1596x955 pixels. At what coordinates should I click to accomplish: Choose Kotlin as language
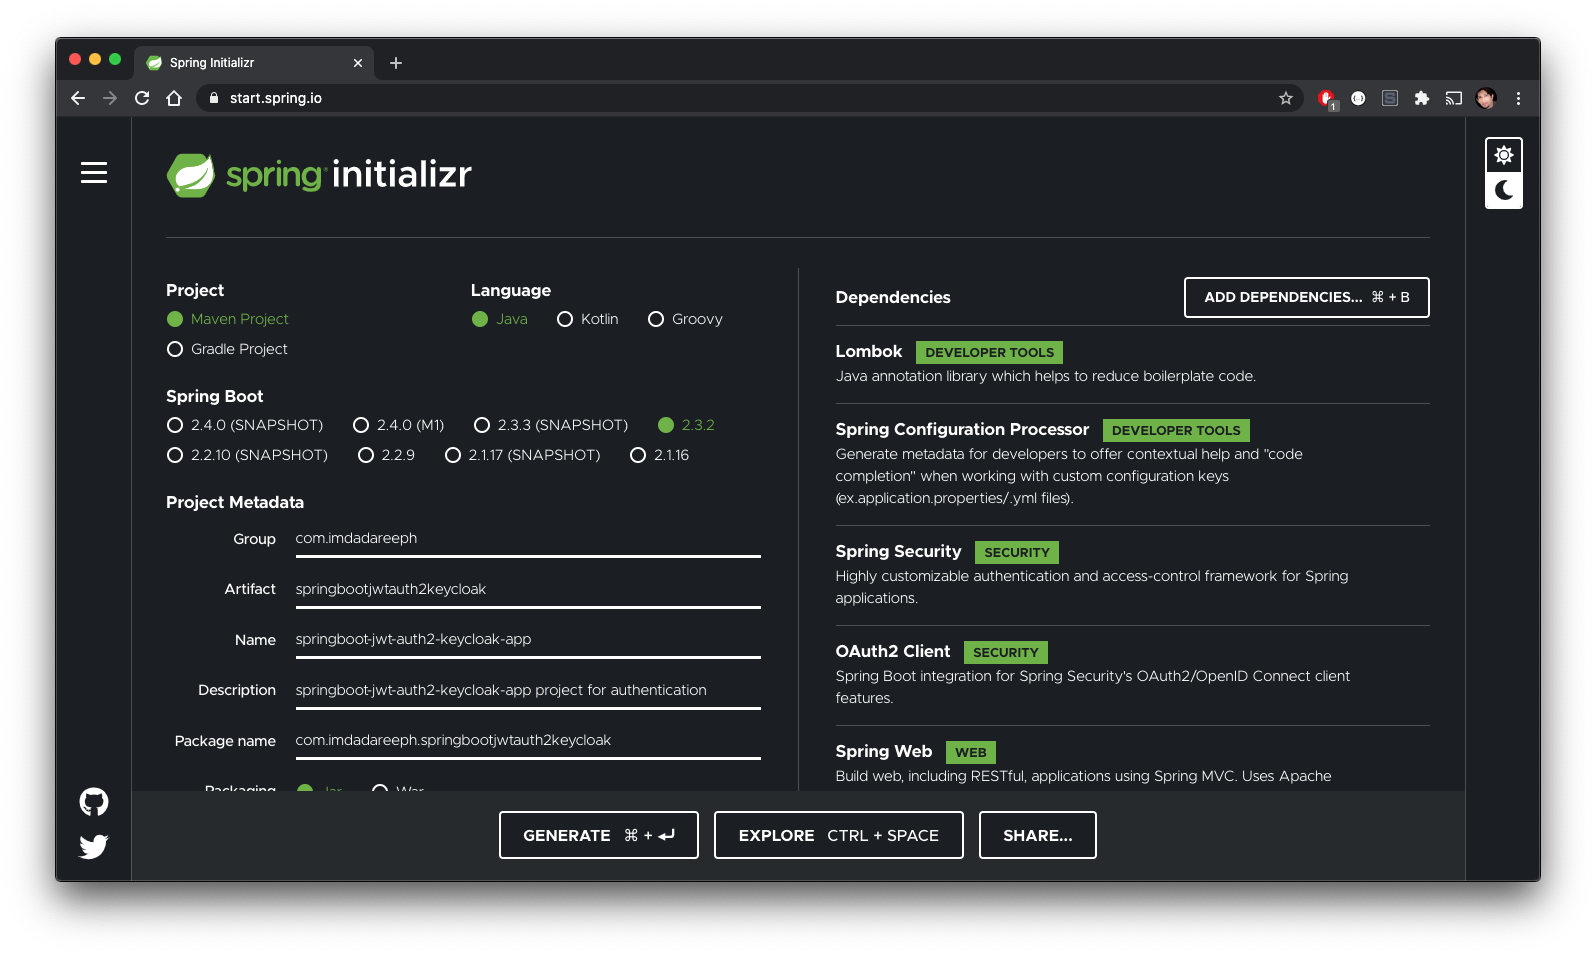point(588,319)
